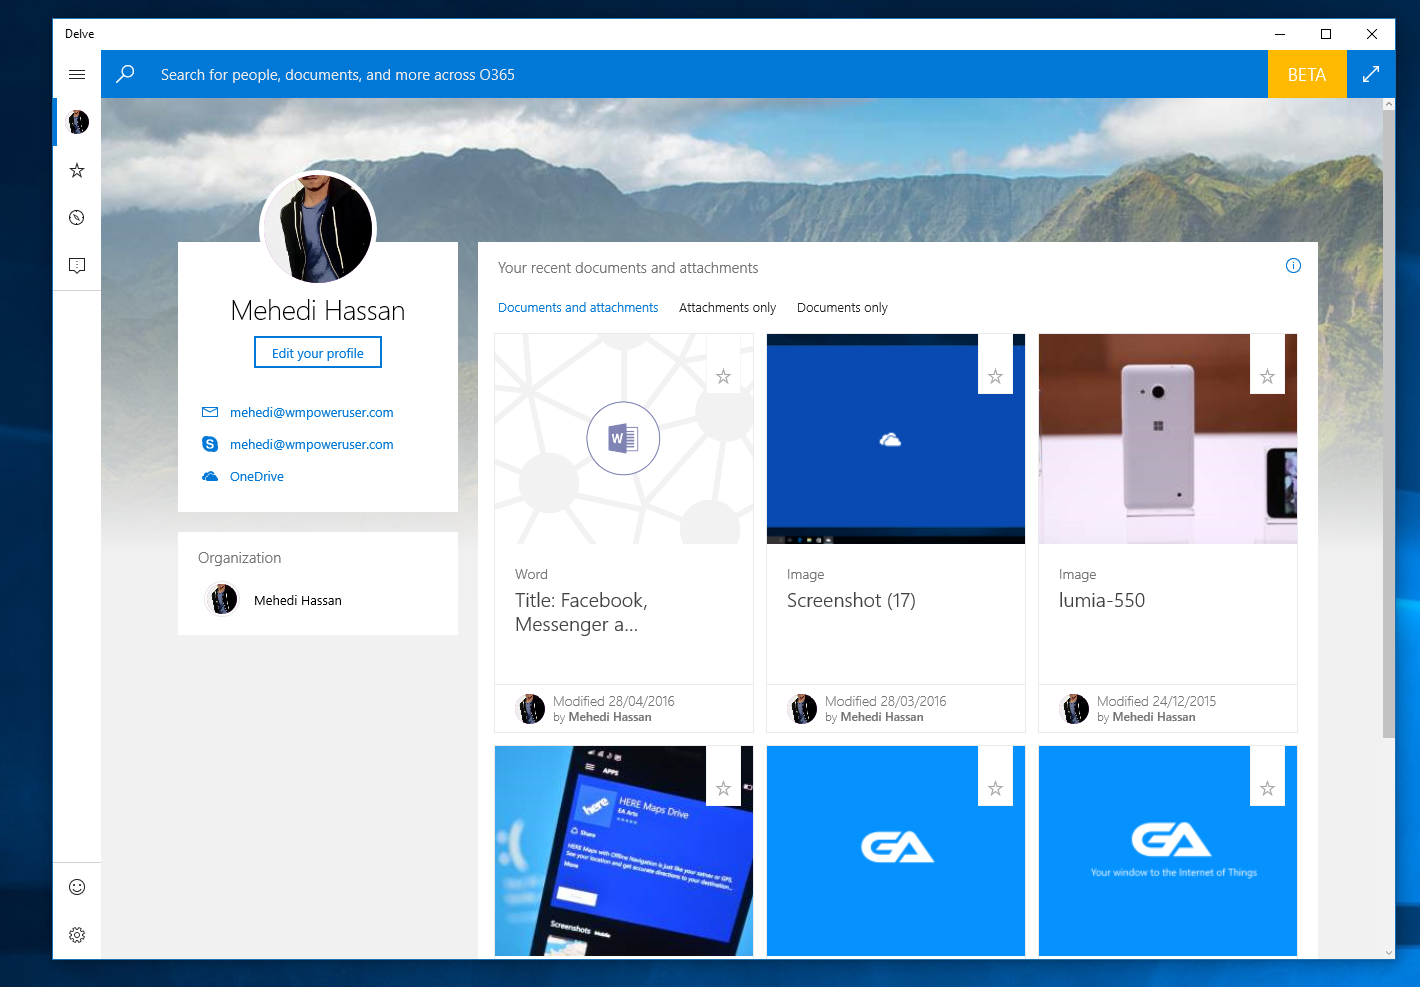Click the BETA button

(x=1307, y=74)
